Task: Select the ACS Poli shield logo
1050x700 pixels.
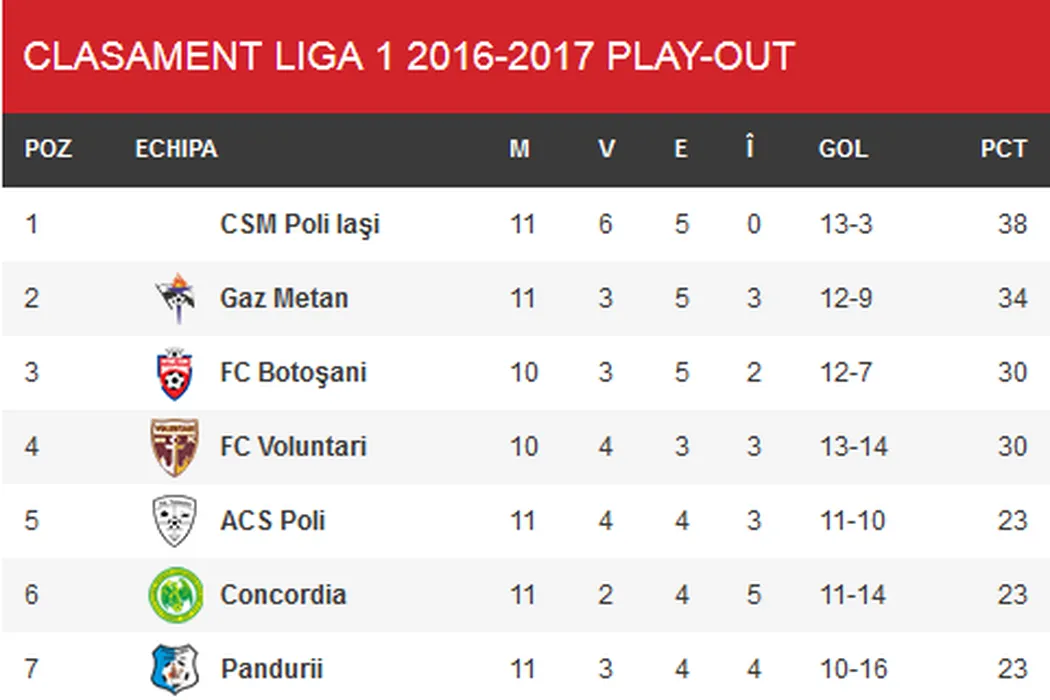Action: [175, 520]
